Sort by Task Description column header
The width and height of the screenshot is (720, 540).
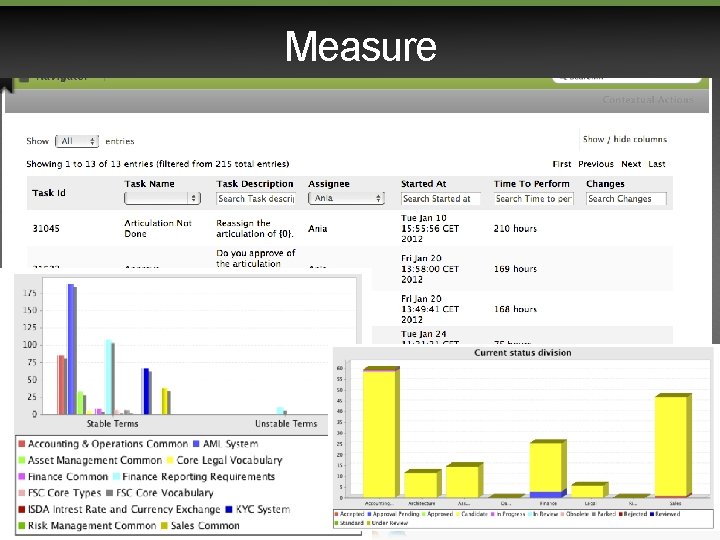[x=255, y=184]
